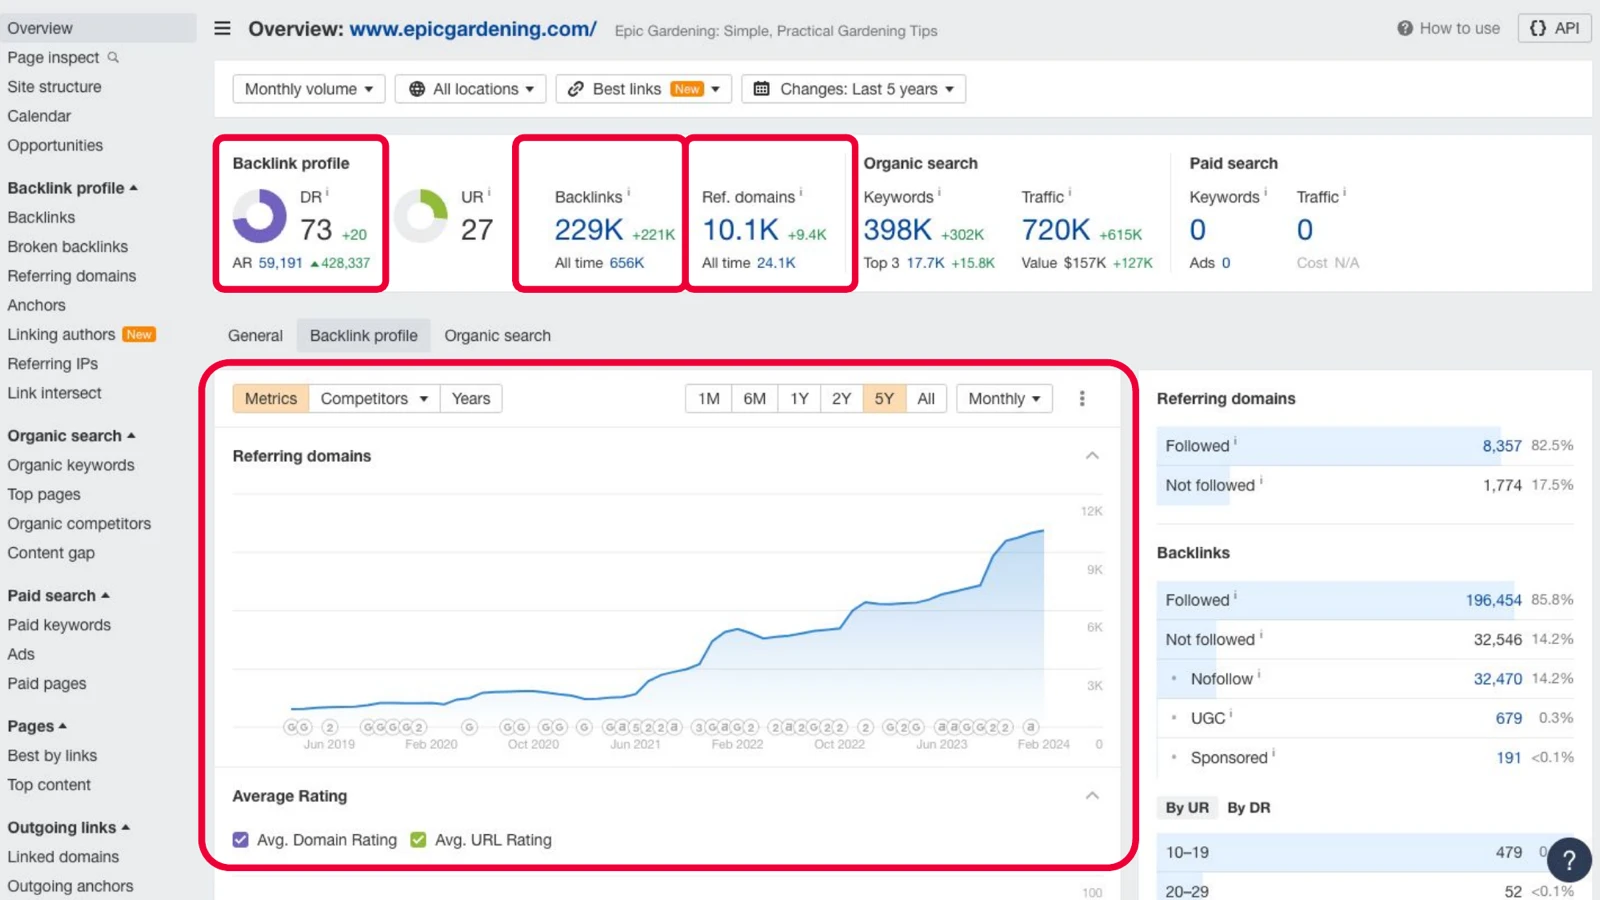Click DR donut chart
This screenshot has height=900, width=1600.
click(x=260, y=216)
